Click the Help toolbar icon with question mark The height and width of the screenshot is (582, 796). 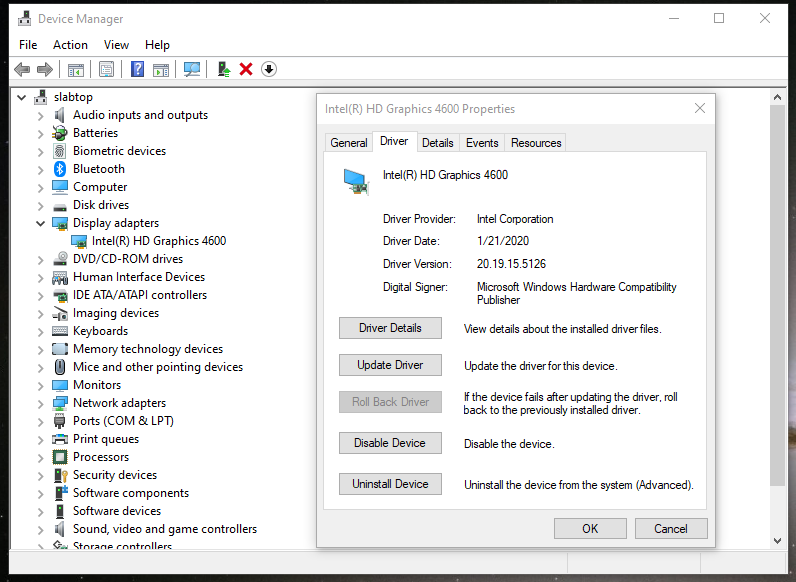coord(137,69)
